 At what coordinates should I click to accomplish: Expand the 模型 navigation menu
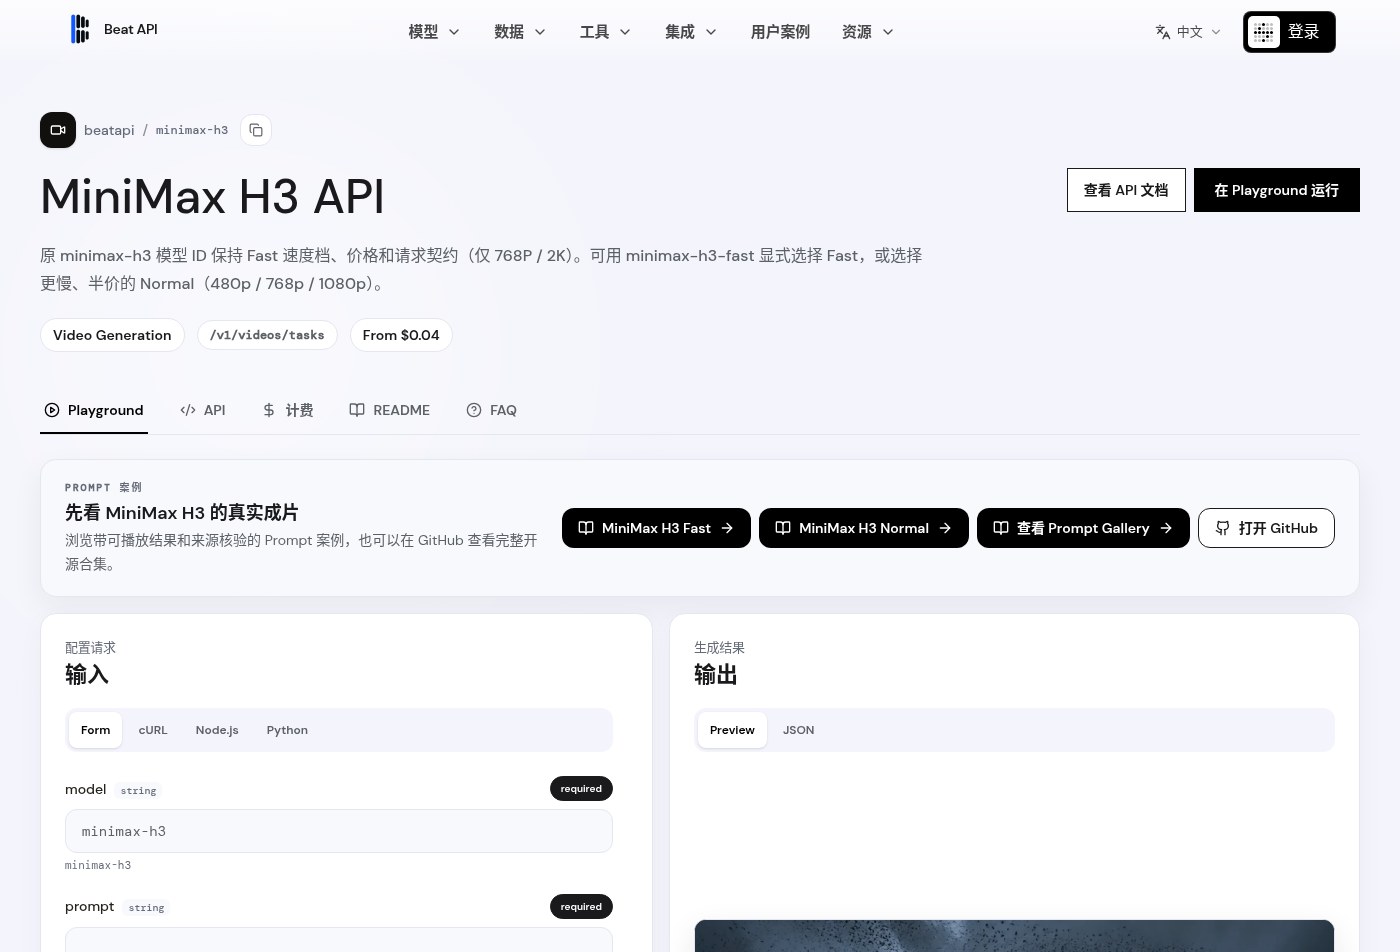click(434, 32)
